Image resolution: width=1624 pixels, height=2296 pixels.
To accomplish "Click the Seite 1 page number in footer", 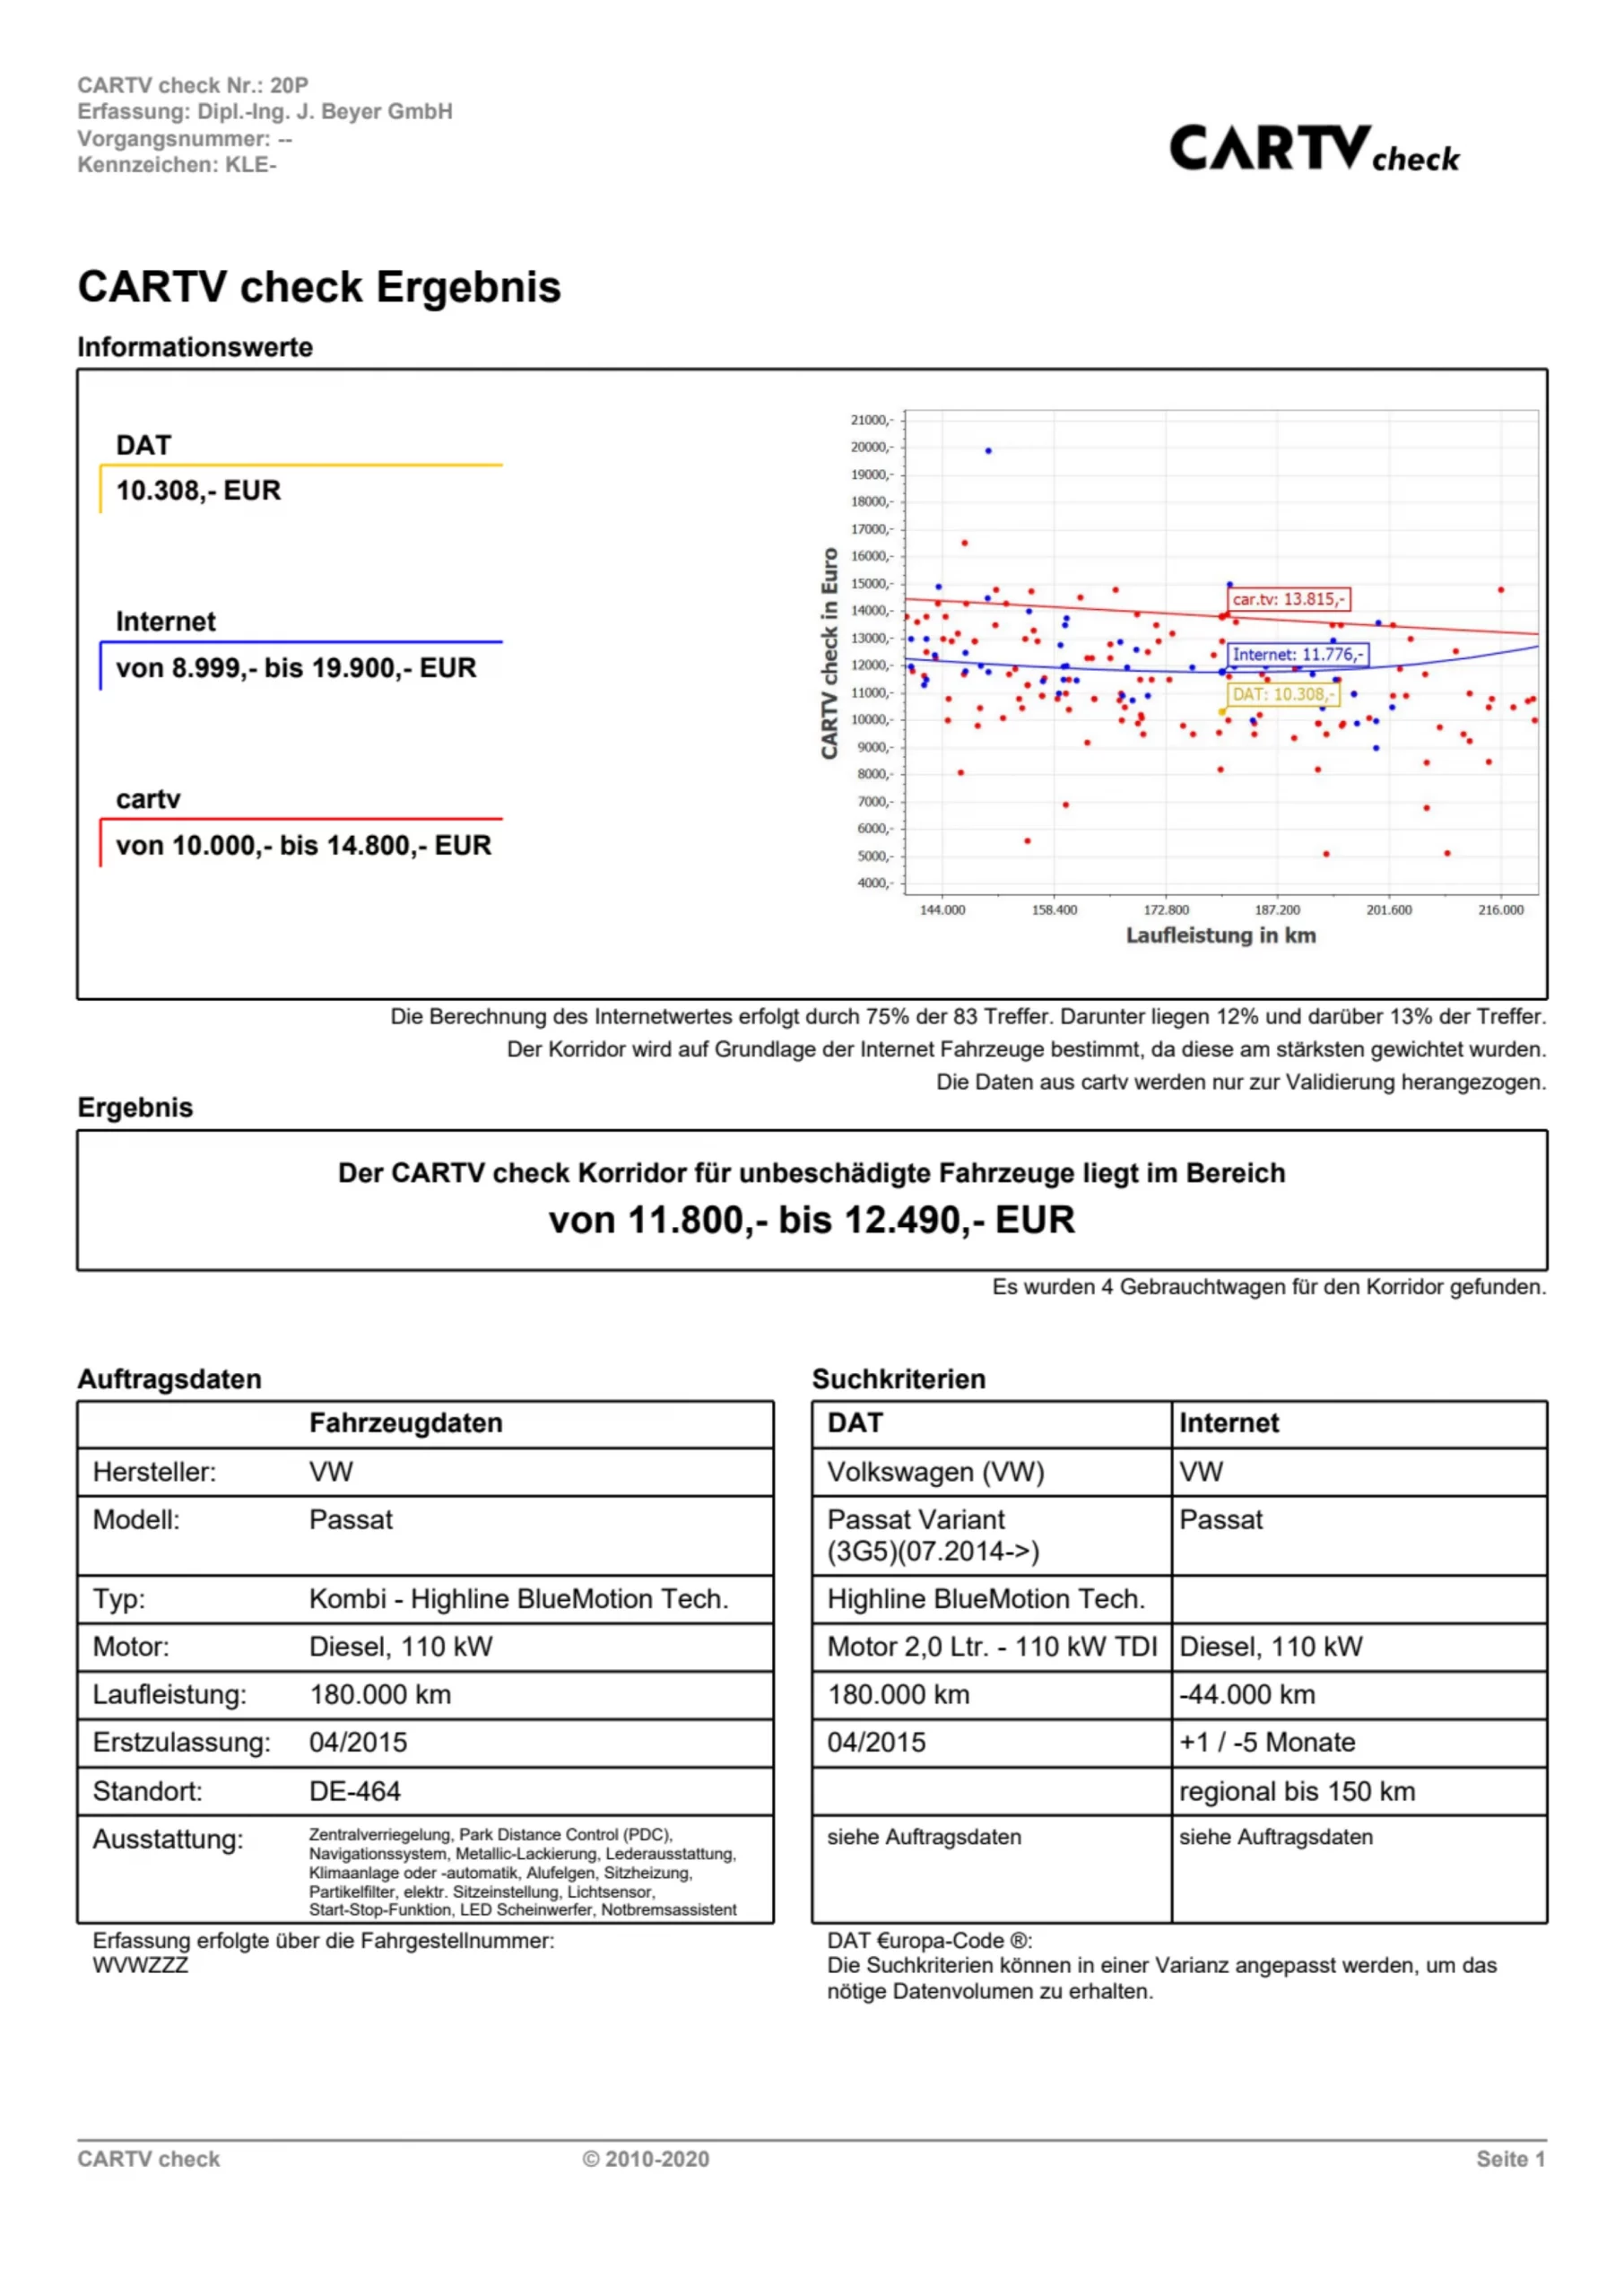I will click(x=1510, y=2159).
